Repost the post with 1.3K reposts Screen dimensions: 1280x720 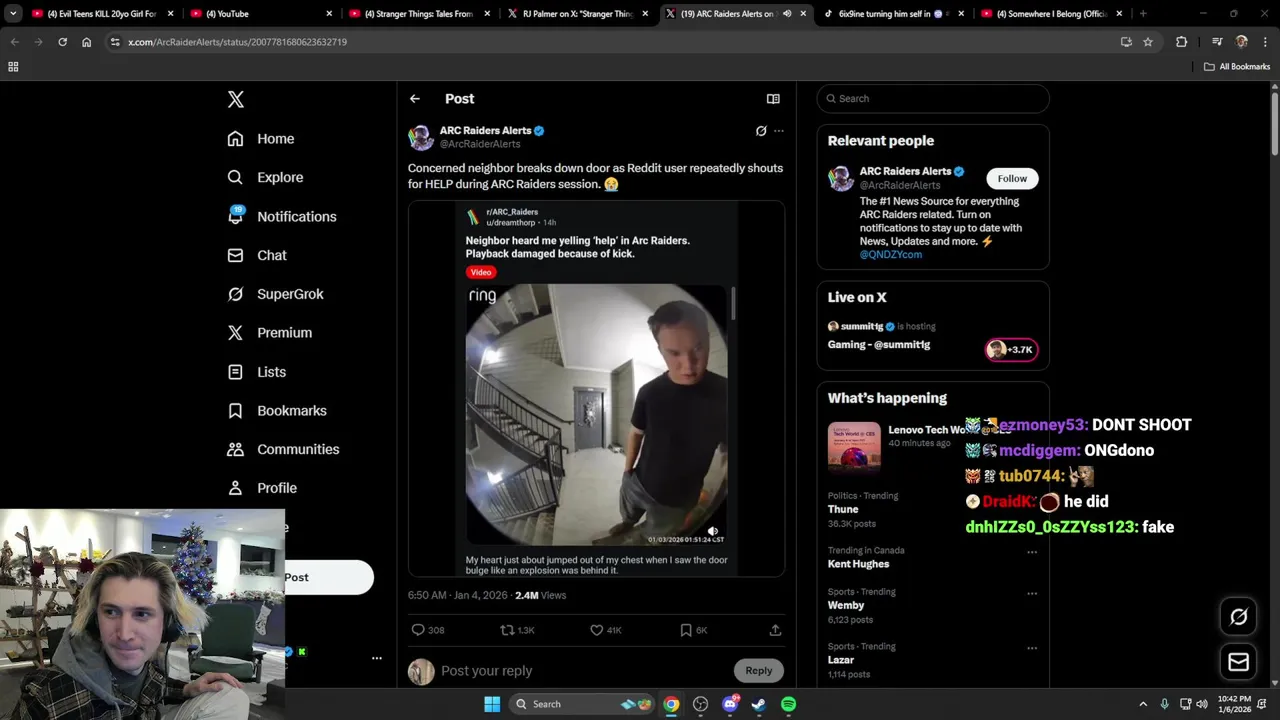pyautogui.click(x=517, y=630)
